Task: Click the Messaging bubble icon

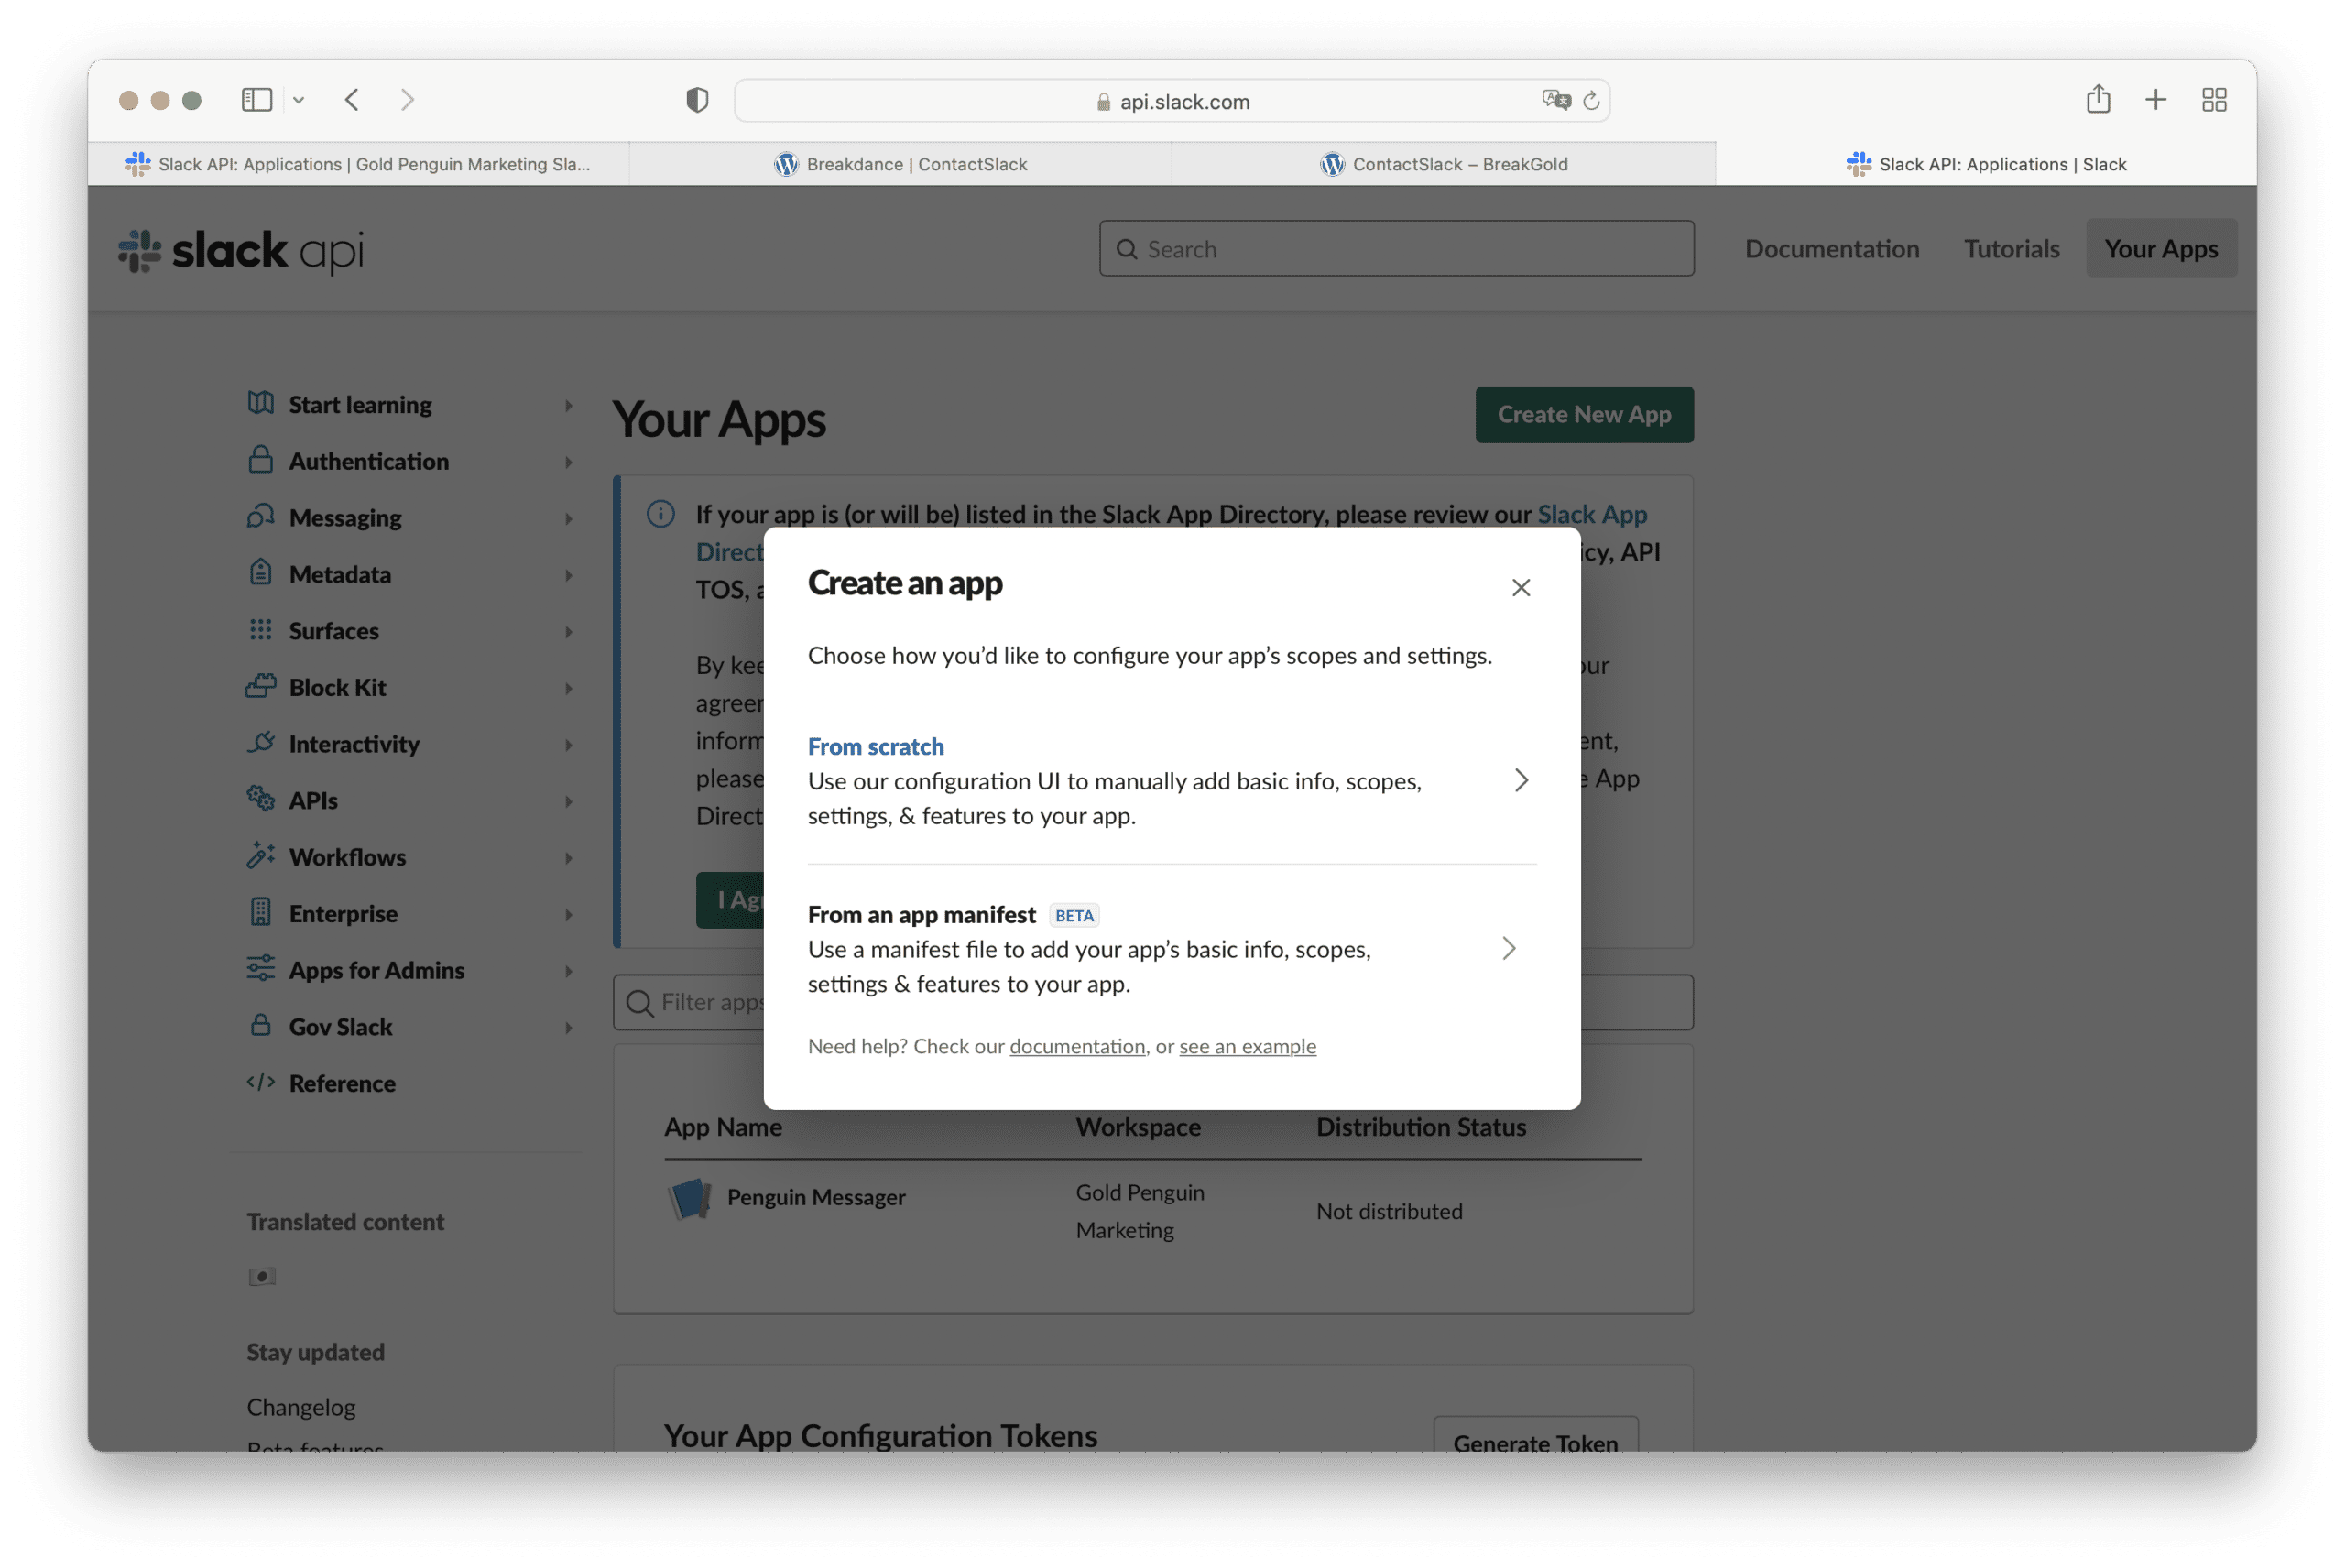Action: pos(261,516)
